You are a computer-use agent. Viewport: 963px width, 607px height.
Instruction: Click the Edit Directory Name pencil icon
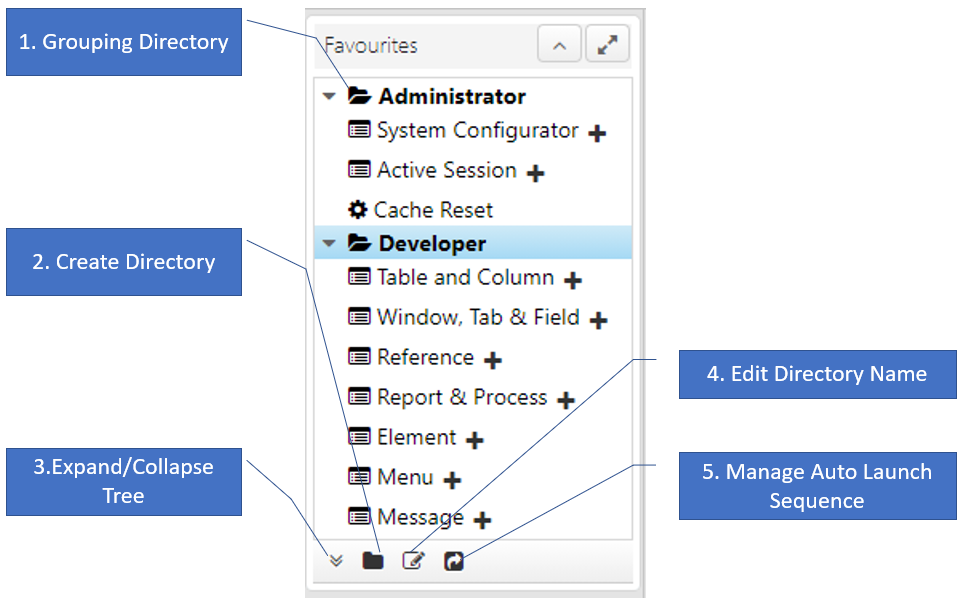413,561
